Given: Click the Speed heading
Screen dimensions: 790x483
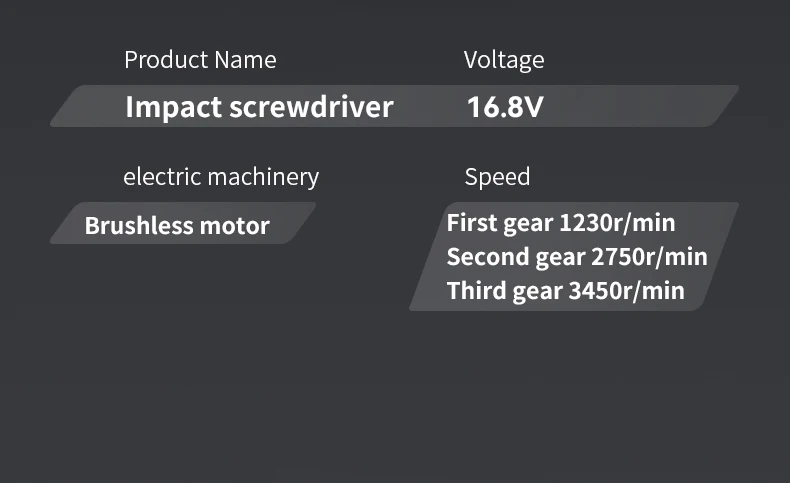Looking at the screenshot, I should pyautogui.click(x=497, y=177).
